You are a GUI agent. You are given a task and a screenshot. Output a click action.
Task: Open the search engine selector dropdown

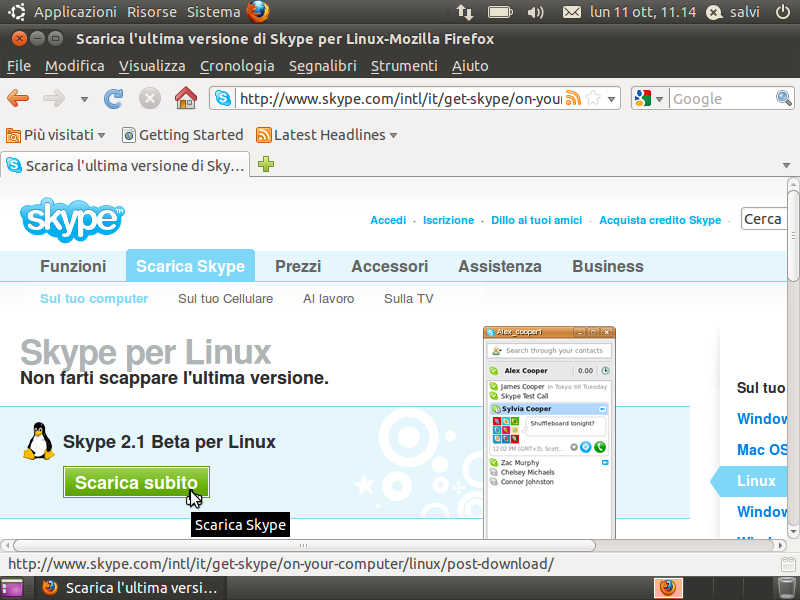point(659,99)
